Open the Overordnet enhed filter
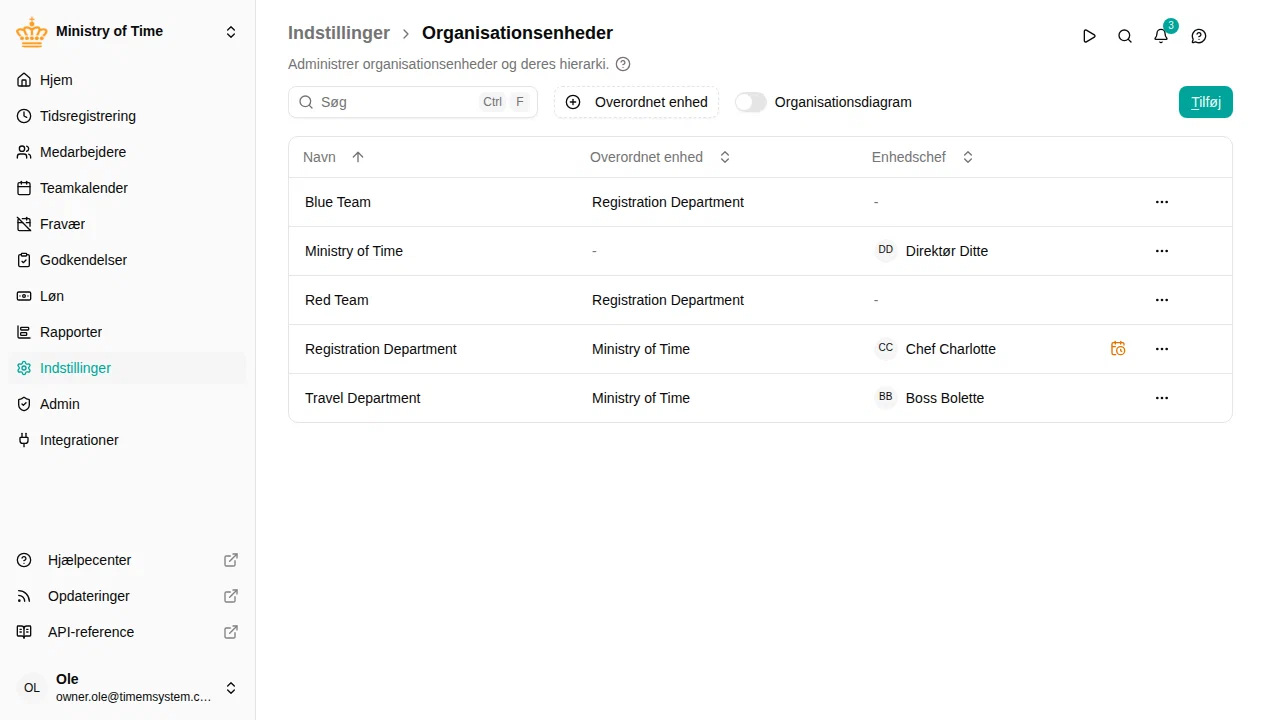 click(x=636, y=102)
